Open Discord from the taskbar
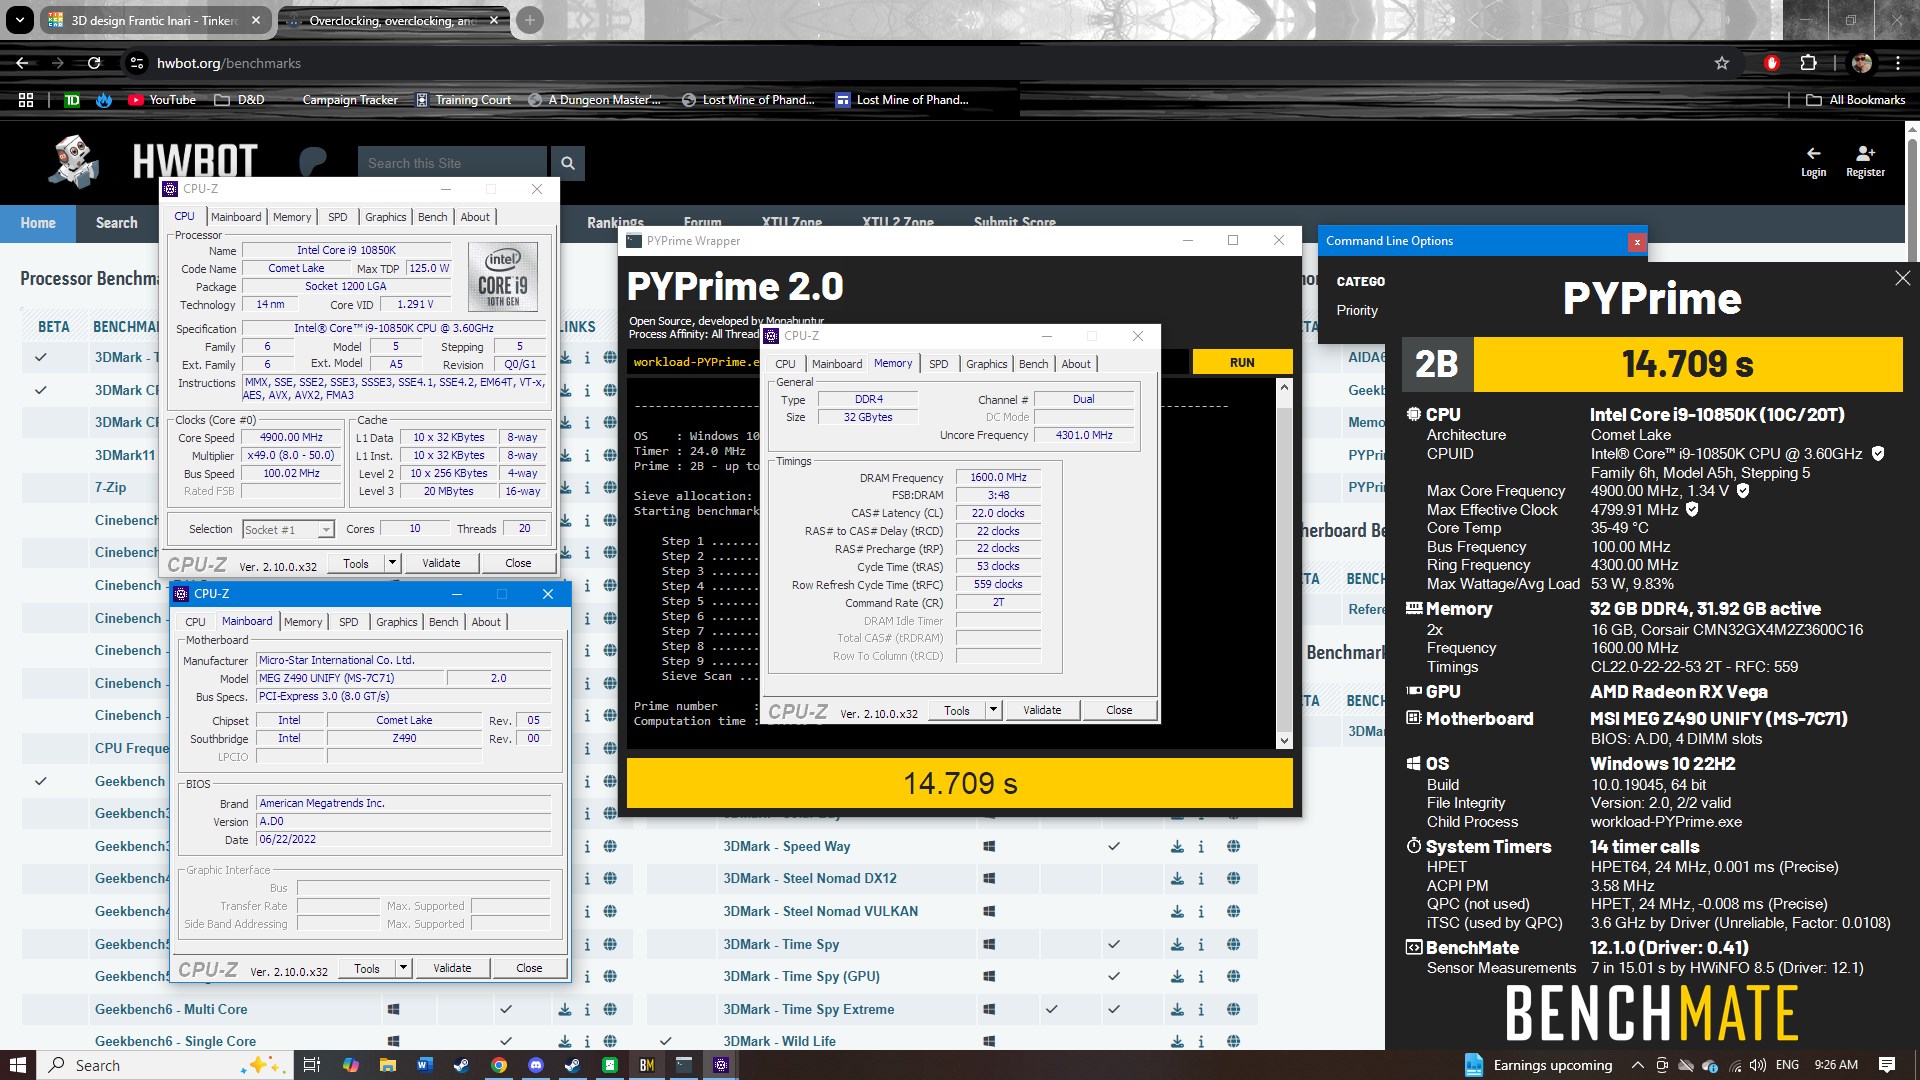 (x=536, y=1065)
